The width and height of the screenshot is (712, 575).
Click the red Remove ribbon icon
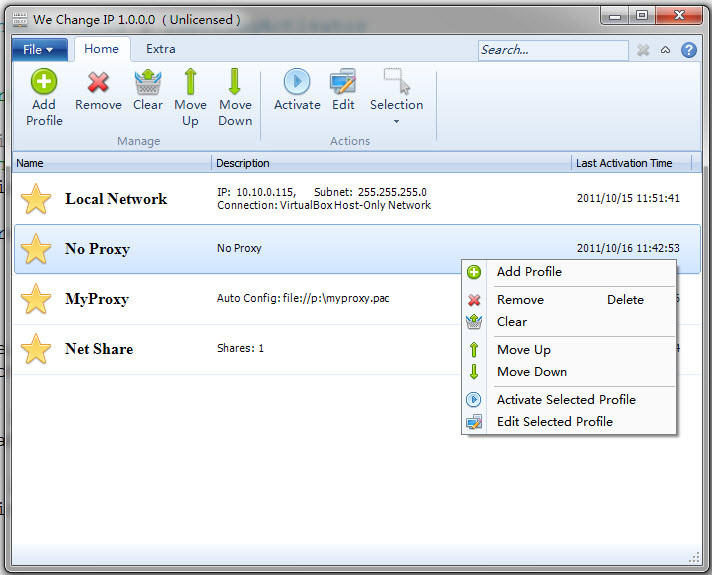pos(98,82)
